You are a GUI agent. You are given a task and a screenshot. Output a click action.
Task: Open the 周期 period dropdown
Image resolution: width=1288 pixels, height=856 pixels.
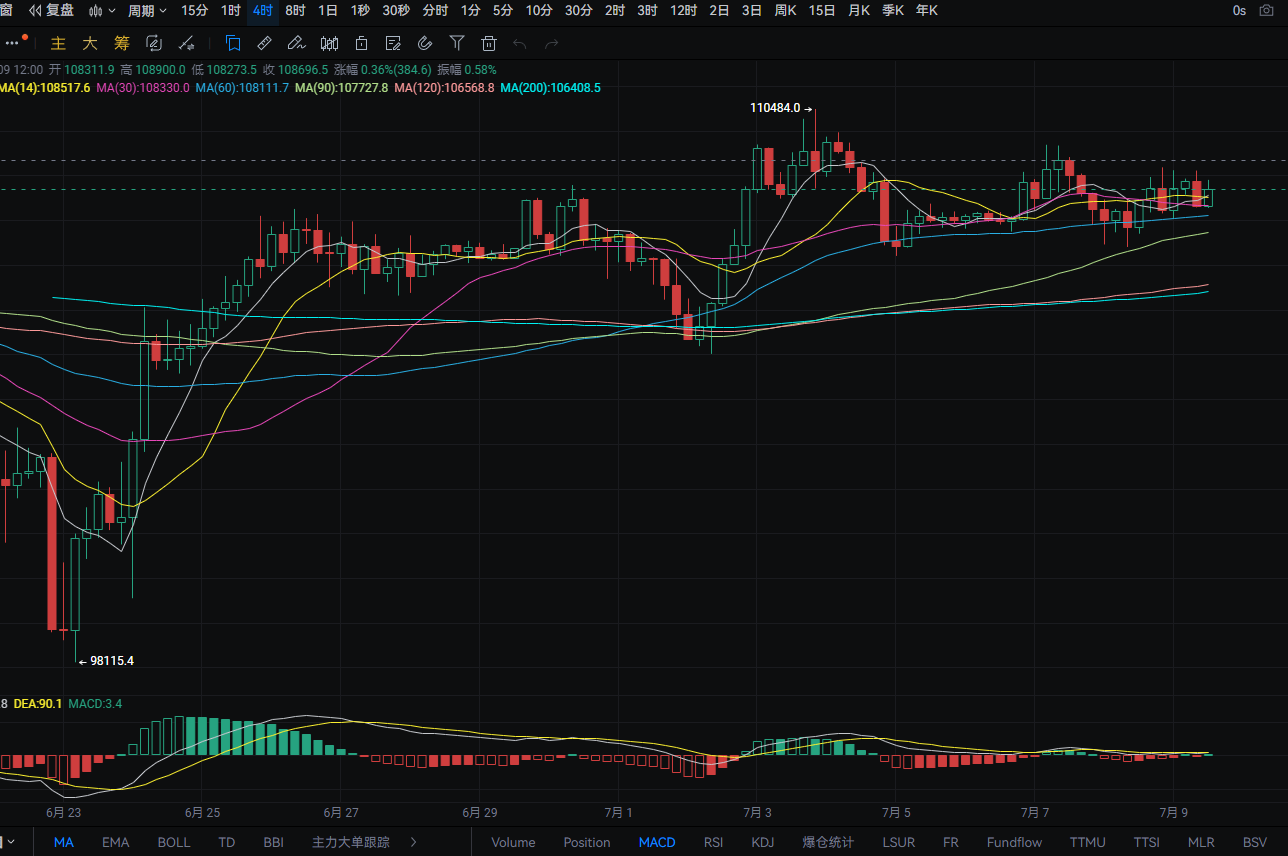pos(147,11)
